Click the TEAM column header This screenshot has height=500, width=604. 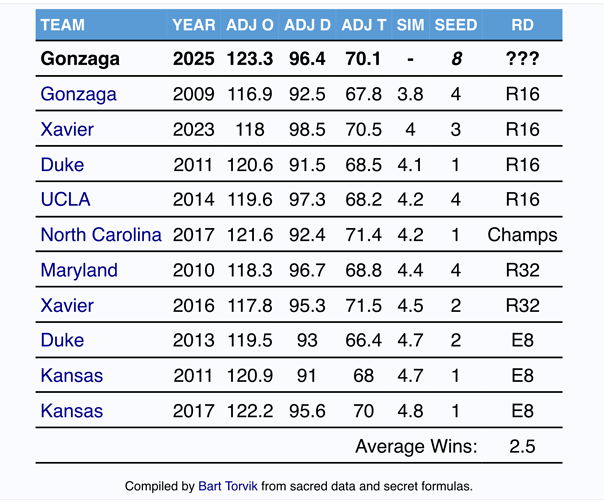tap(63, 24)
